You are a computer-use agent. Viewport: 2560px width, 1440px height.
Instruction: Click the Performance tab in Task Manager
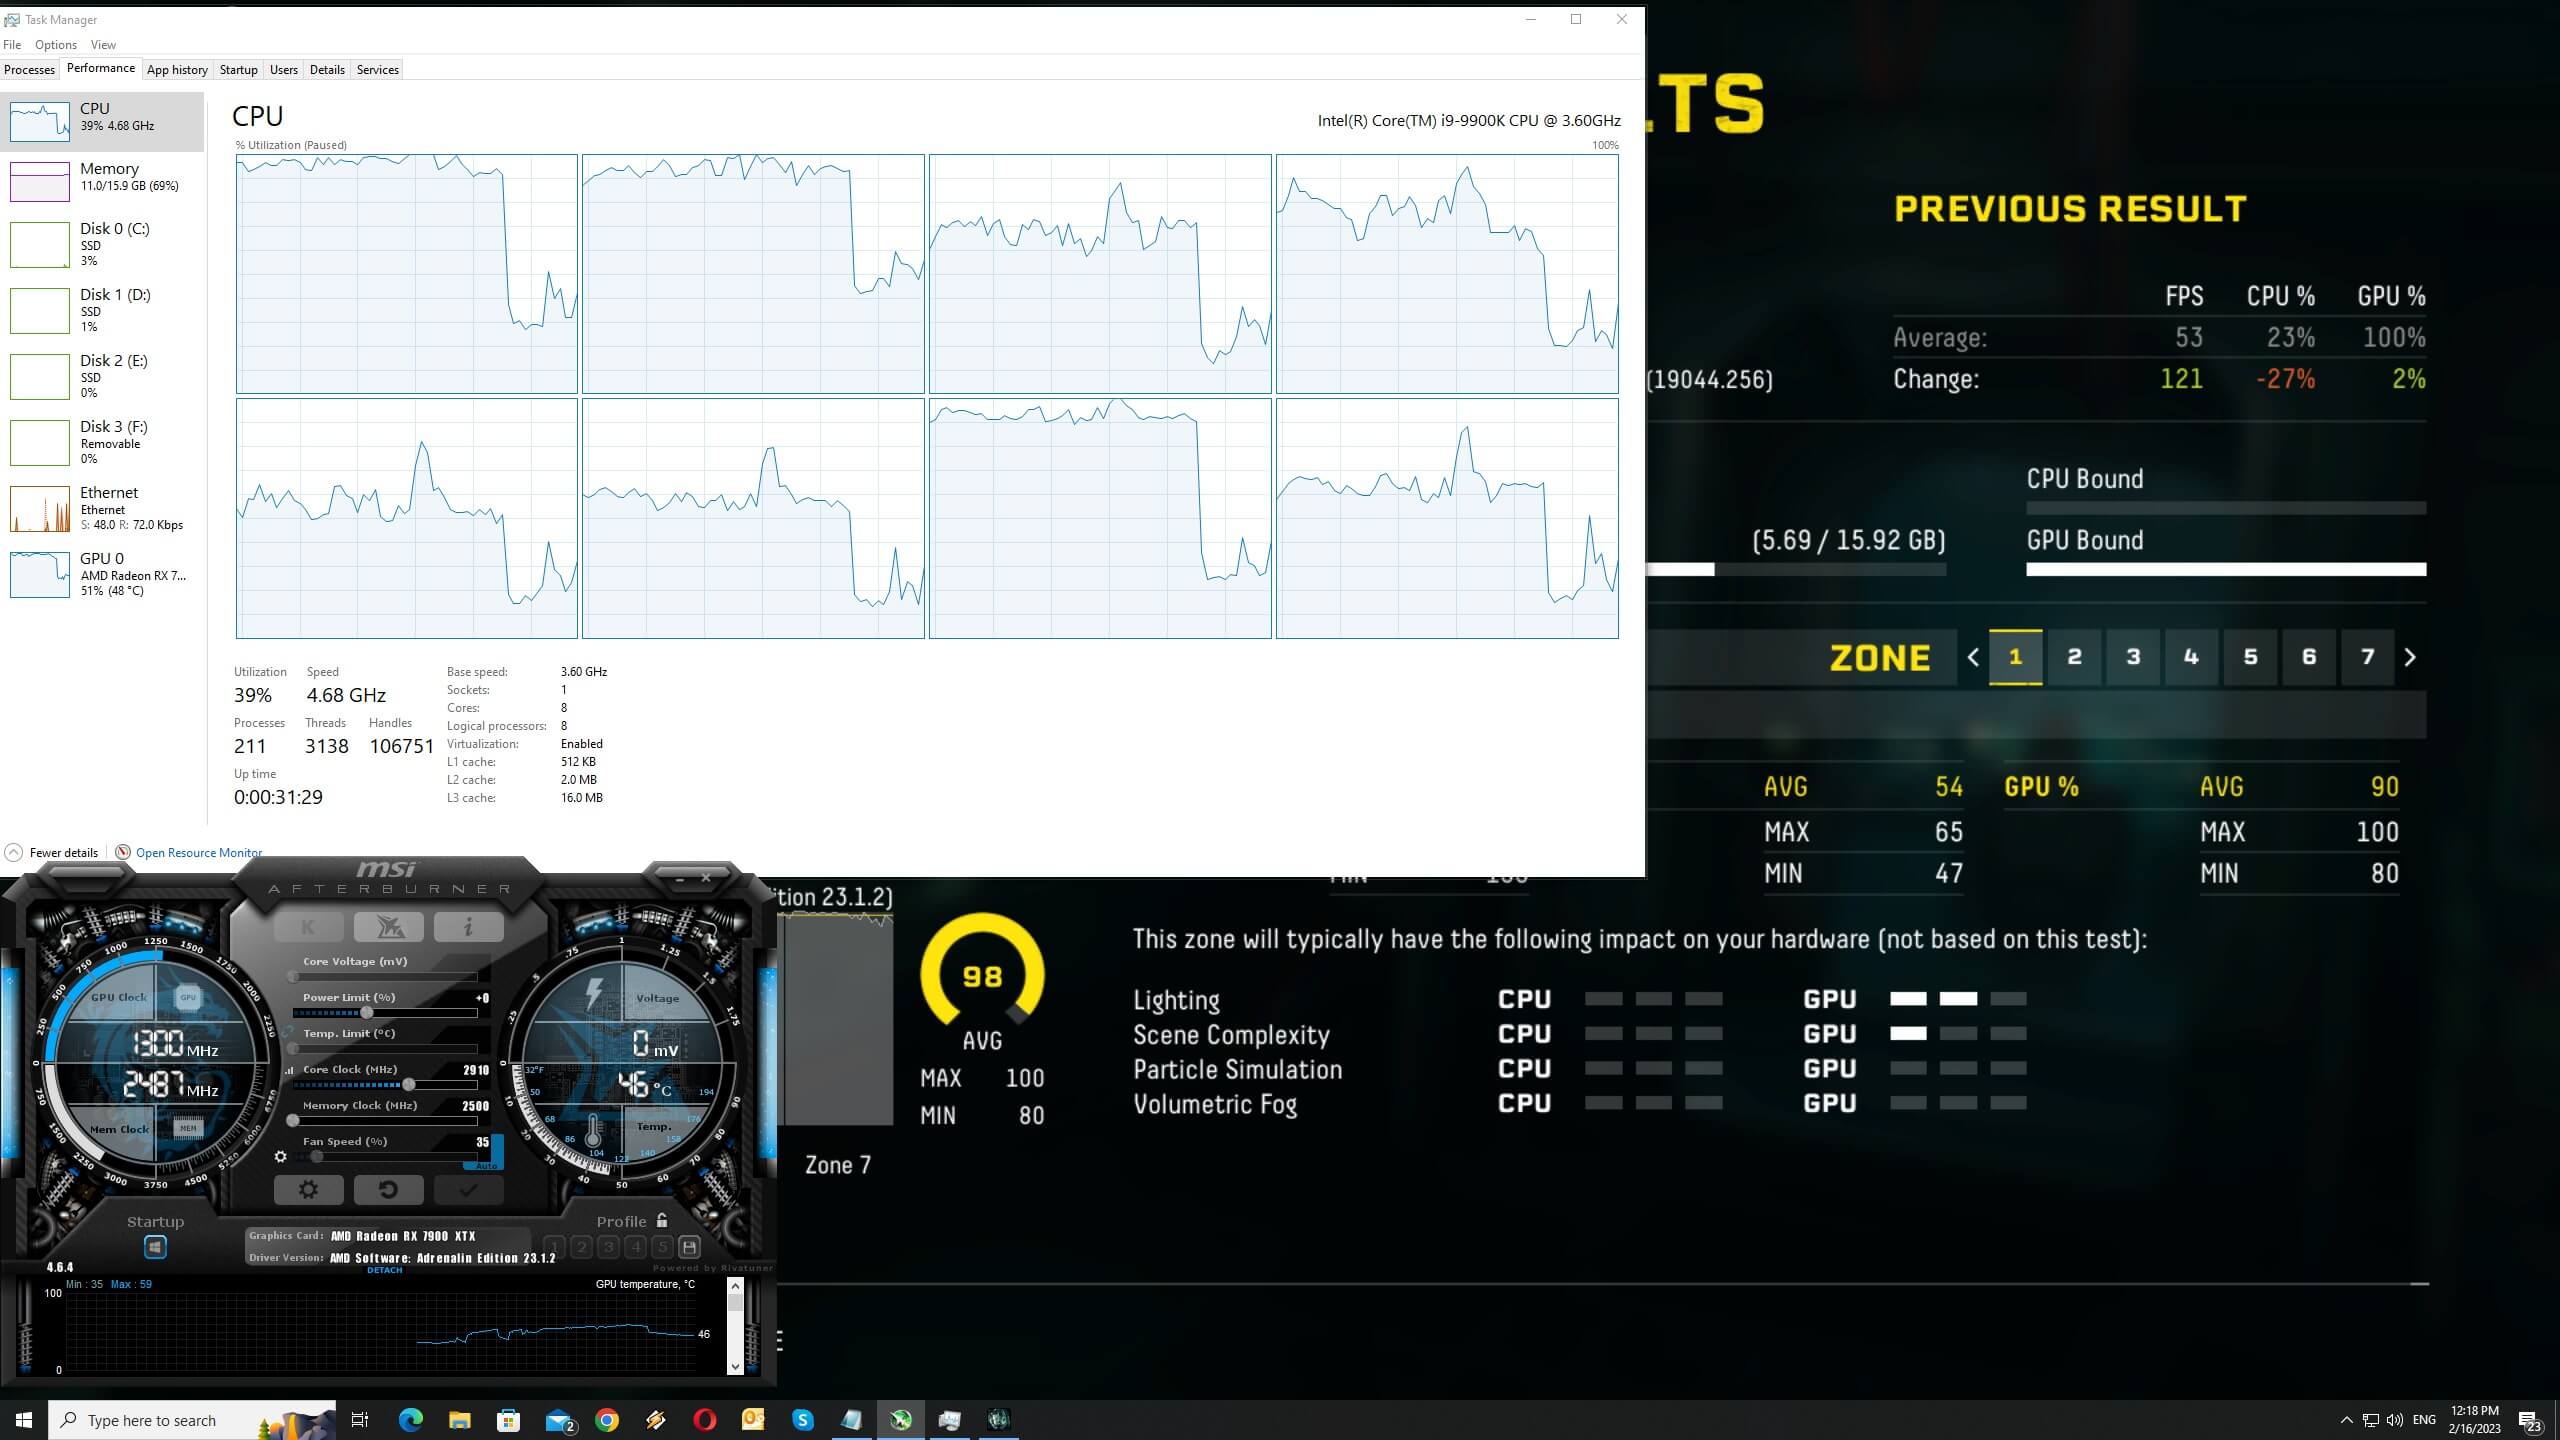click(x=100, y=70)
